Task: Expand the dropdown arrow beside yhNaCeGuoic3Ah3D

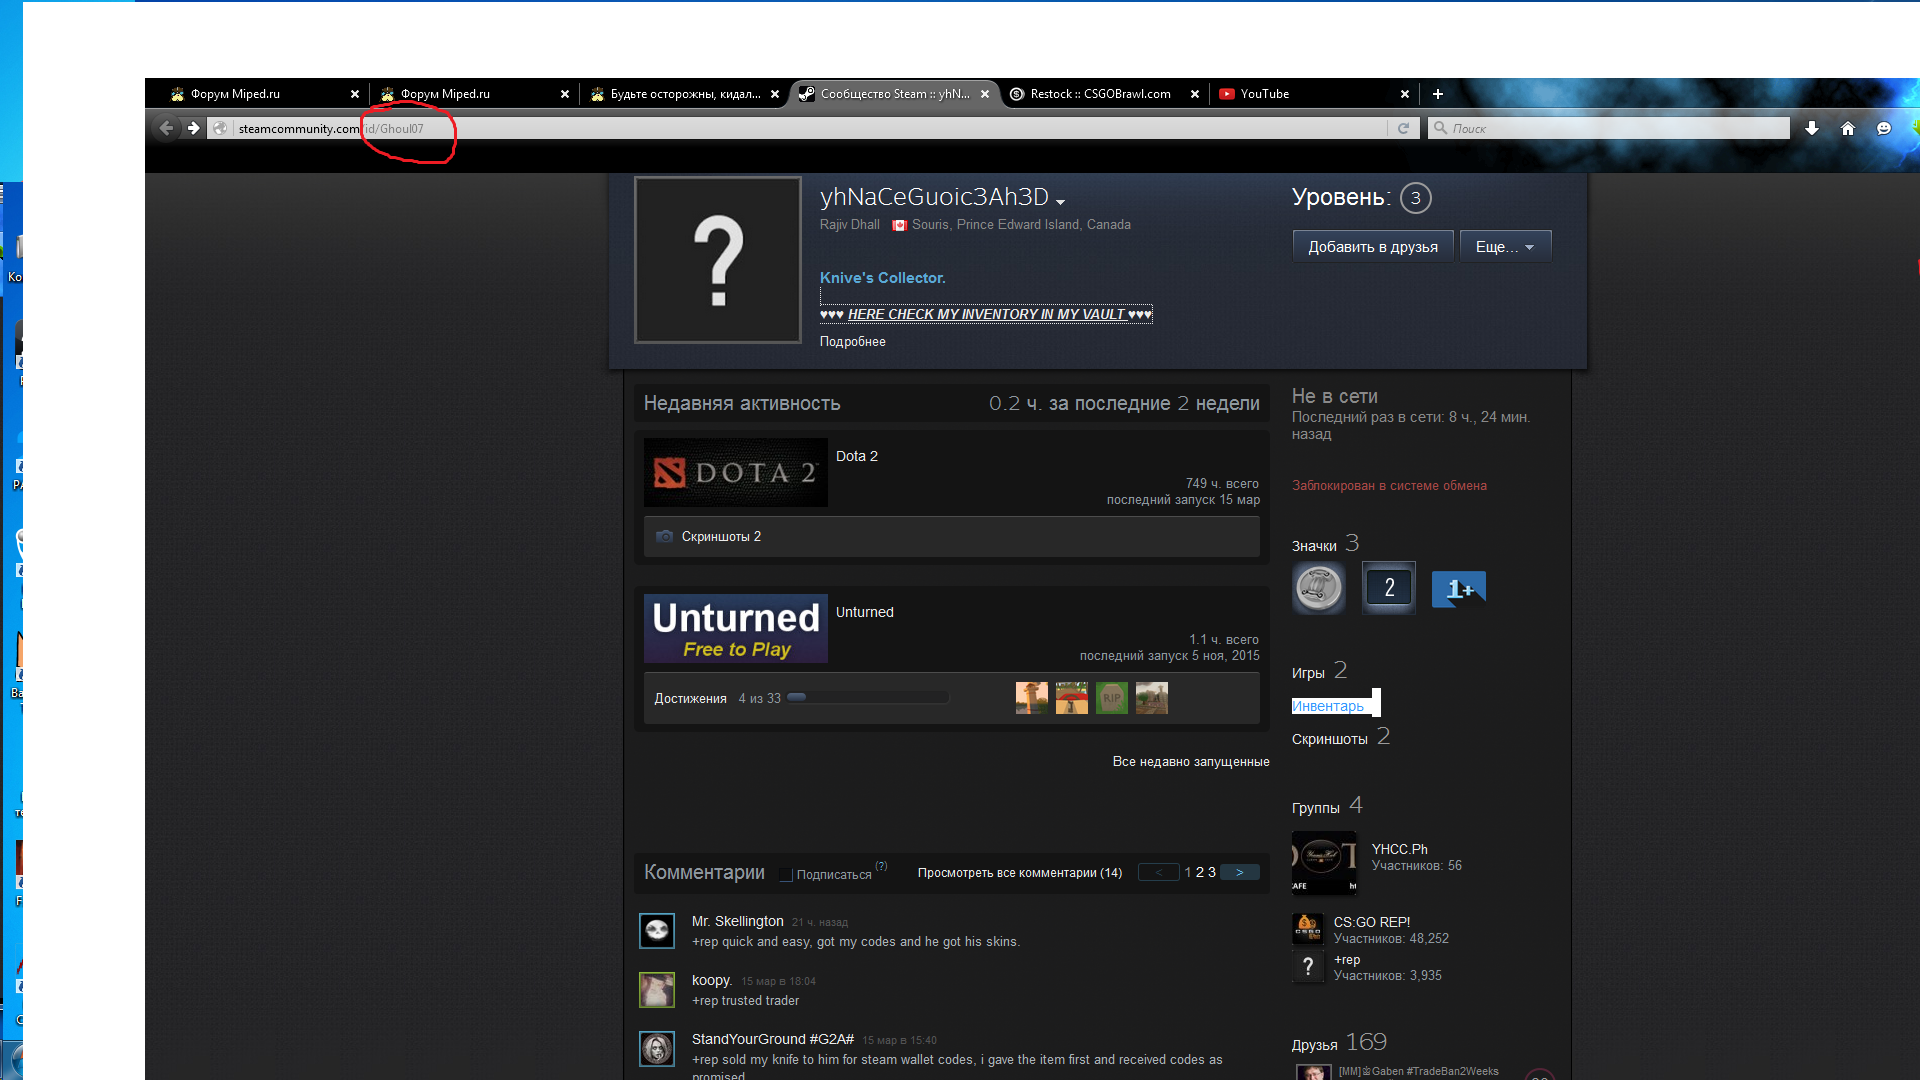Action: (1061, 202)
